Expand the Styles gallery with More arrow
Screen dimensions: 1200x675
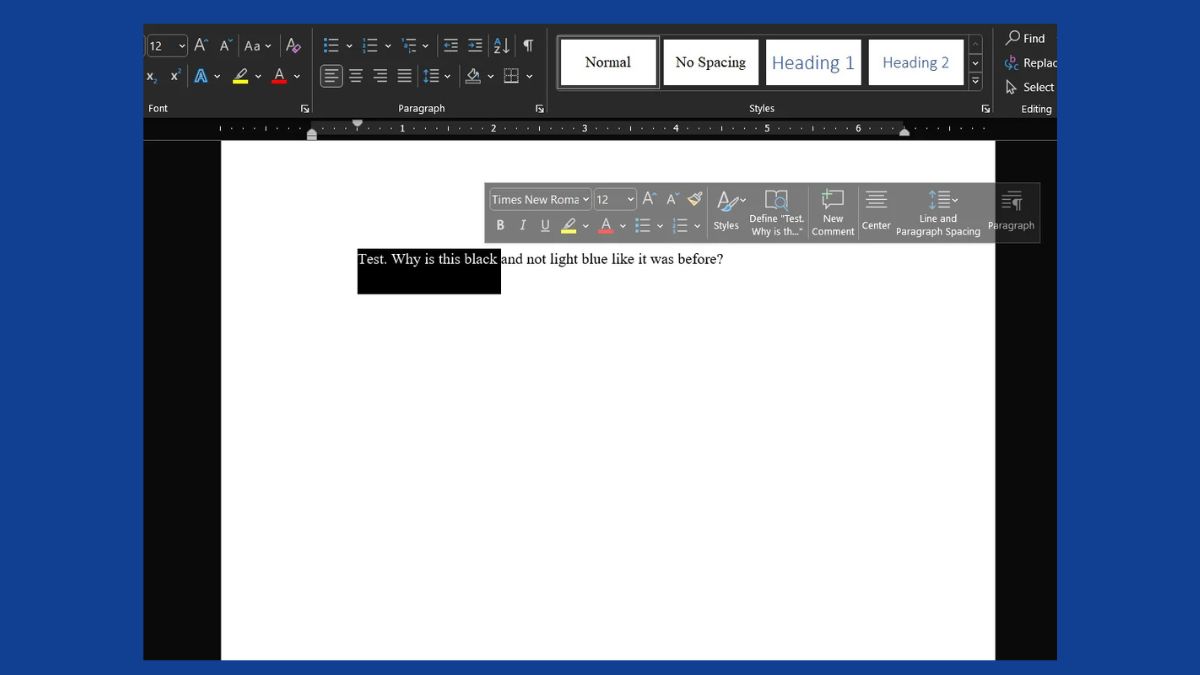976,82
